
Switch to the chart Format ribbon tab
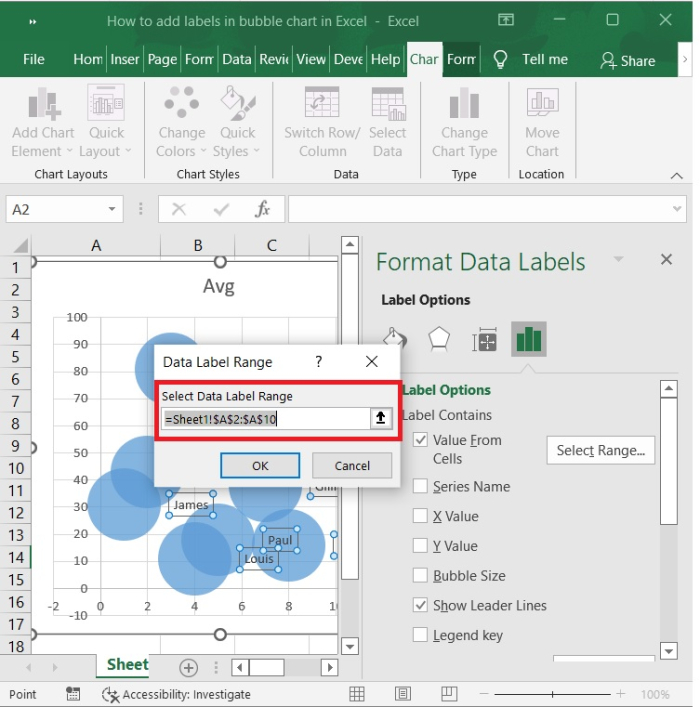(x=461, y=59)
